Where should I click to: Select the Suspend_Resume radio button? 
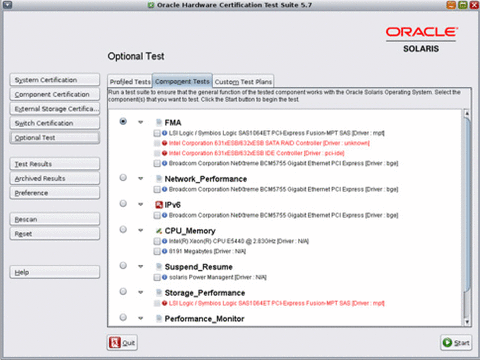tap(123, 265)
